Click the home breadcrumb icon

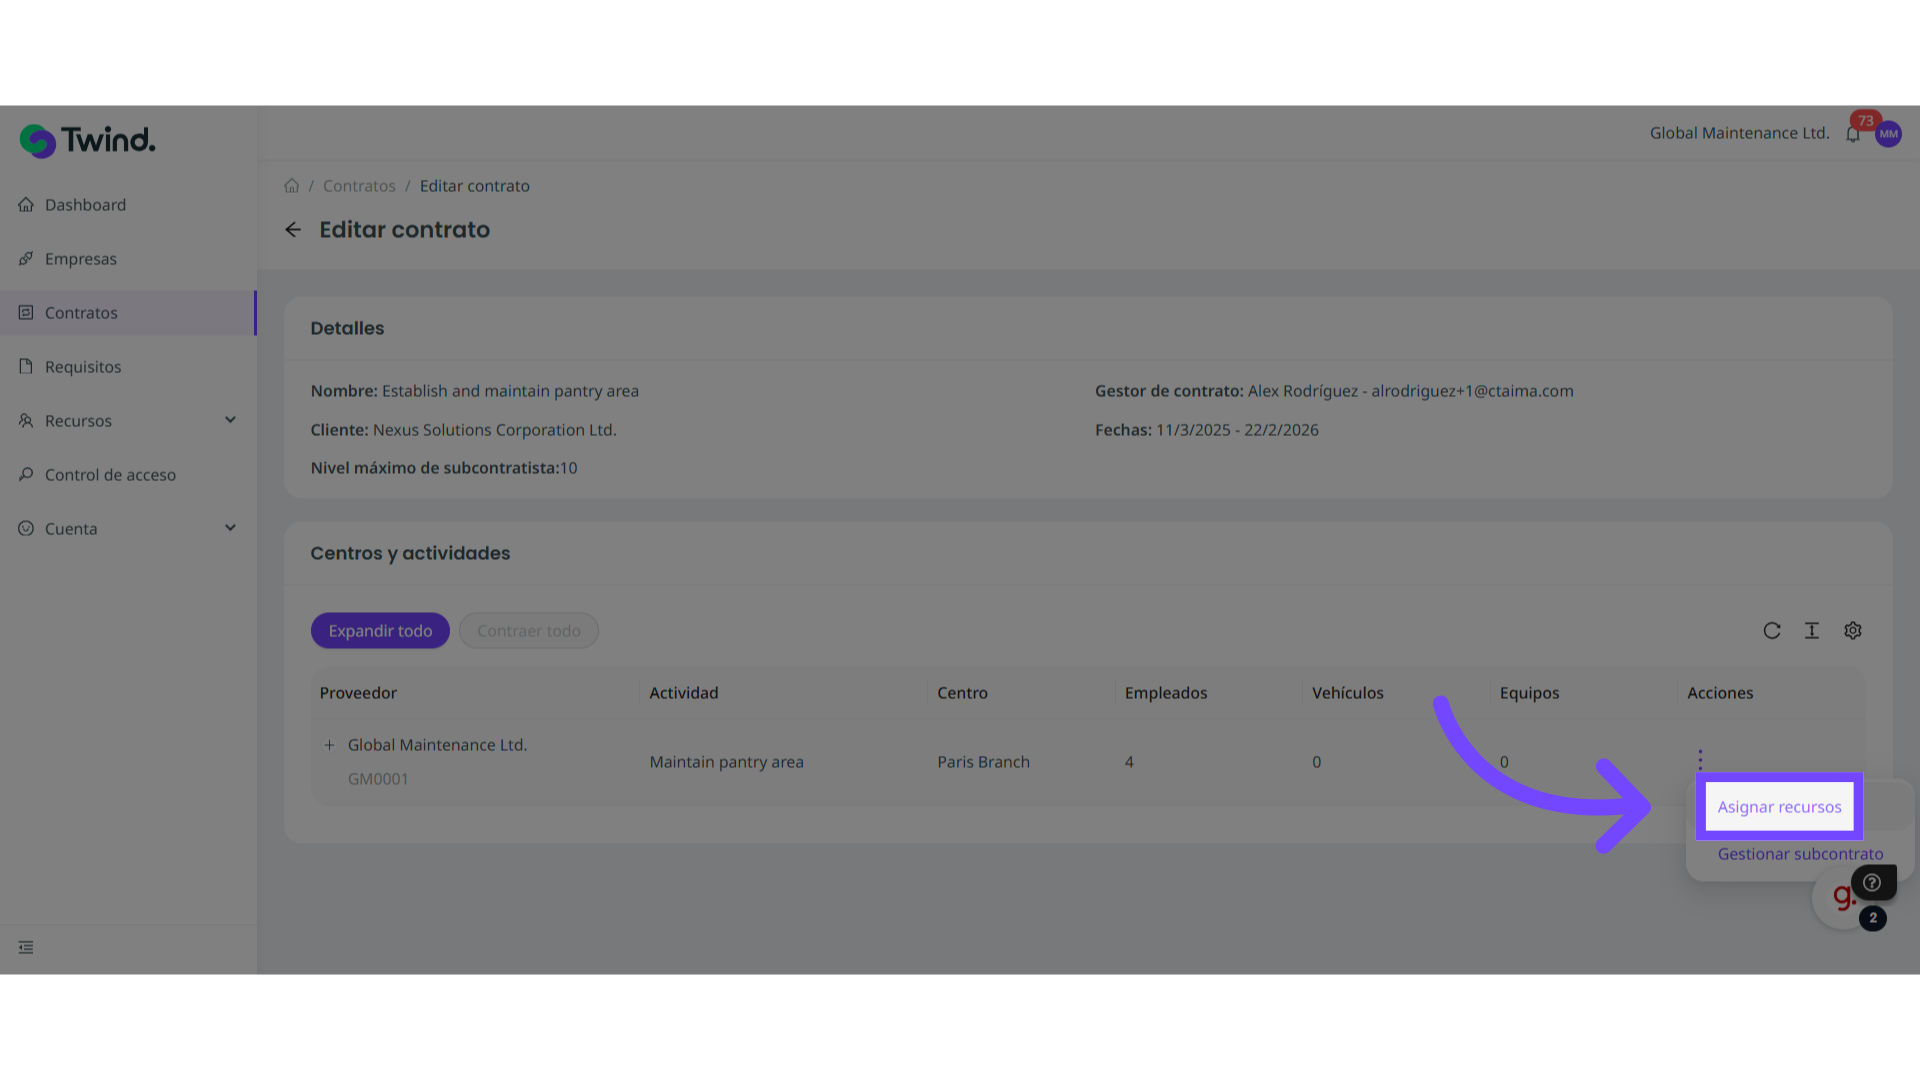(291, 186)
